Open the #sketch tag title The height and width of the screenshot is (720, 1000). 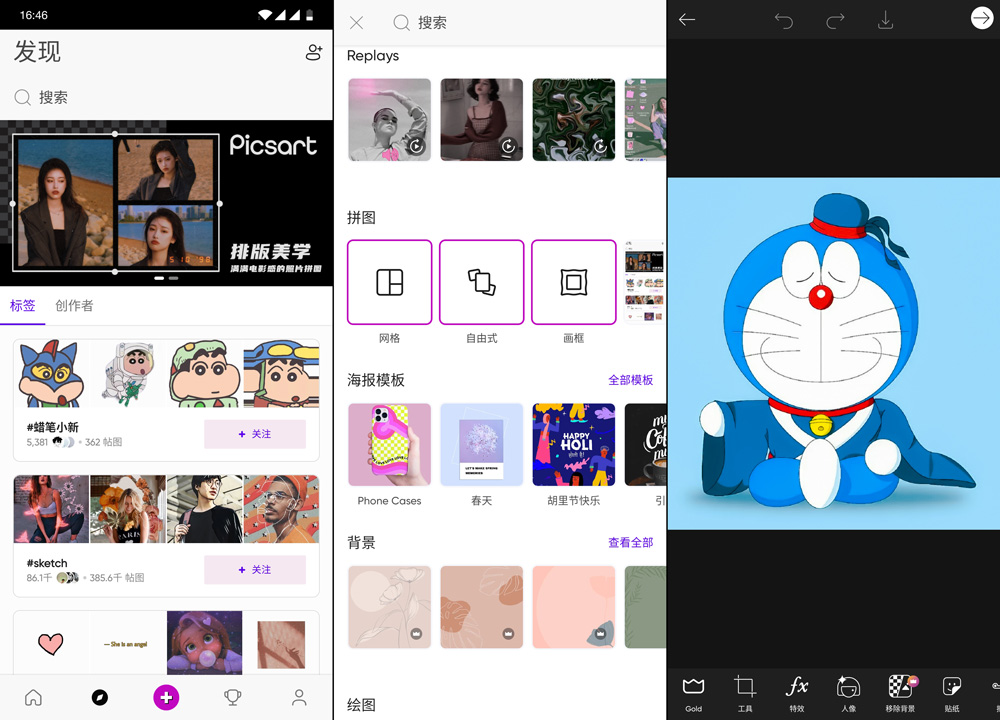click(47, 563)
